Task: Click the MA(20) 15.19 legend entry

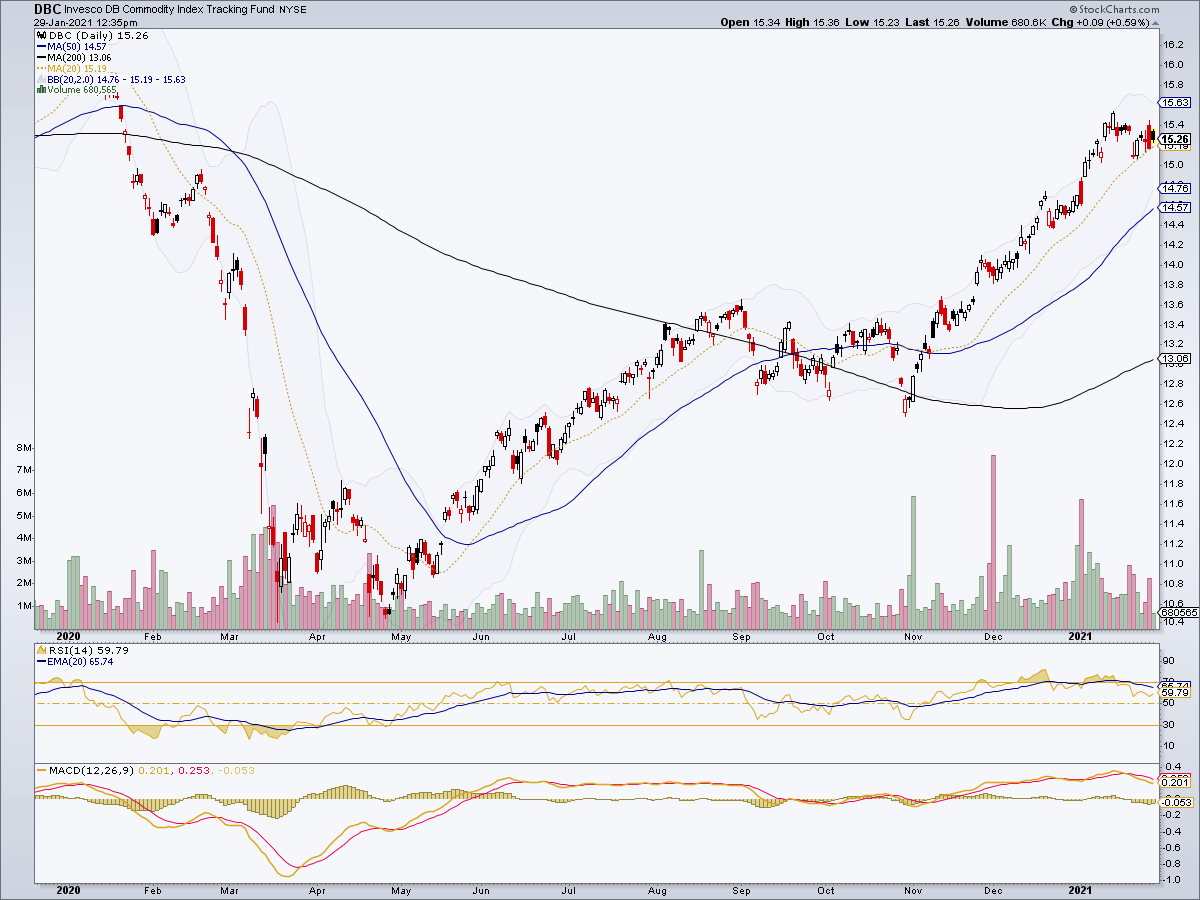Action: [77, 68]
